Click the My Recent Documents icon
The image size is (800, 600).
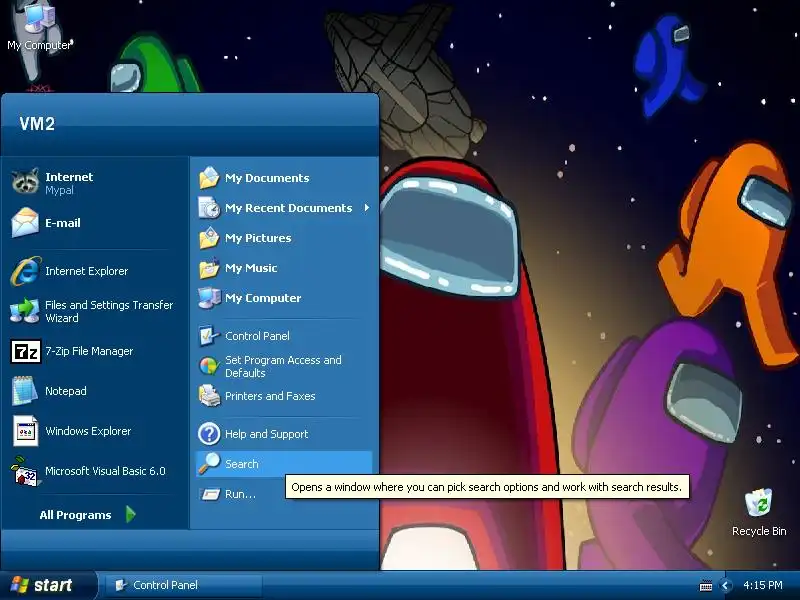209,208
